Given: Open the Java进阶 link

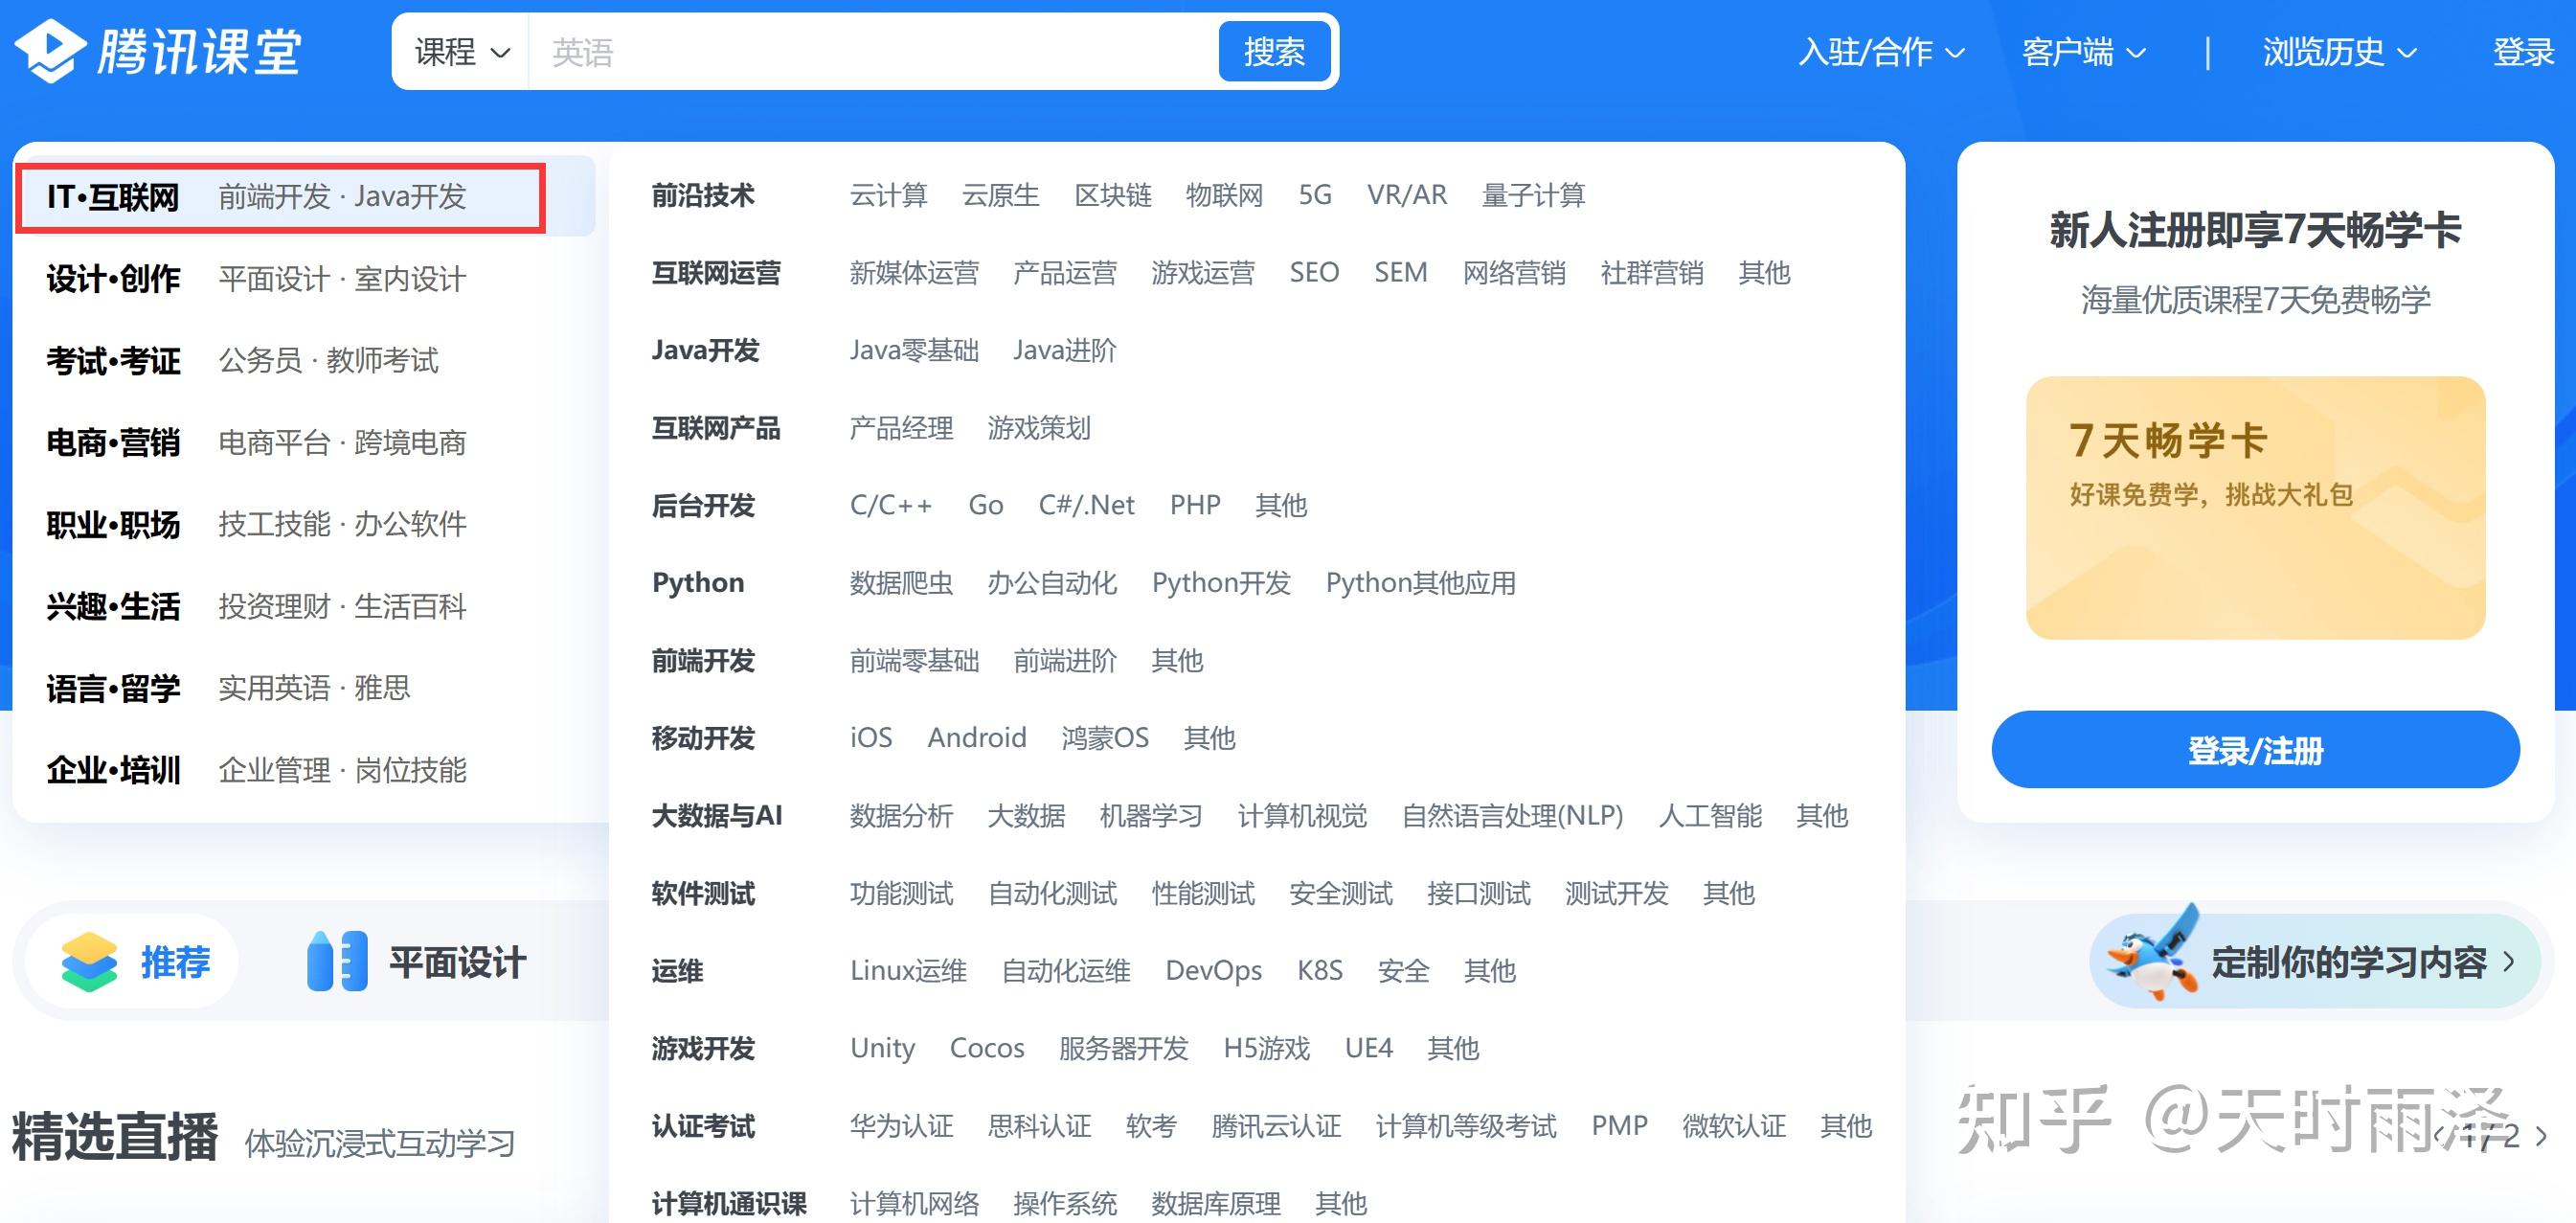Looking at the screenshot, I should click(1064, 351).
